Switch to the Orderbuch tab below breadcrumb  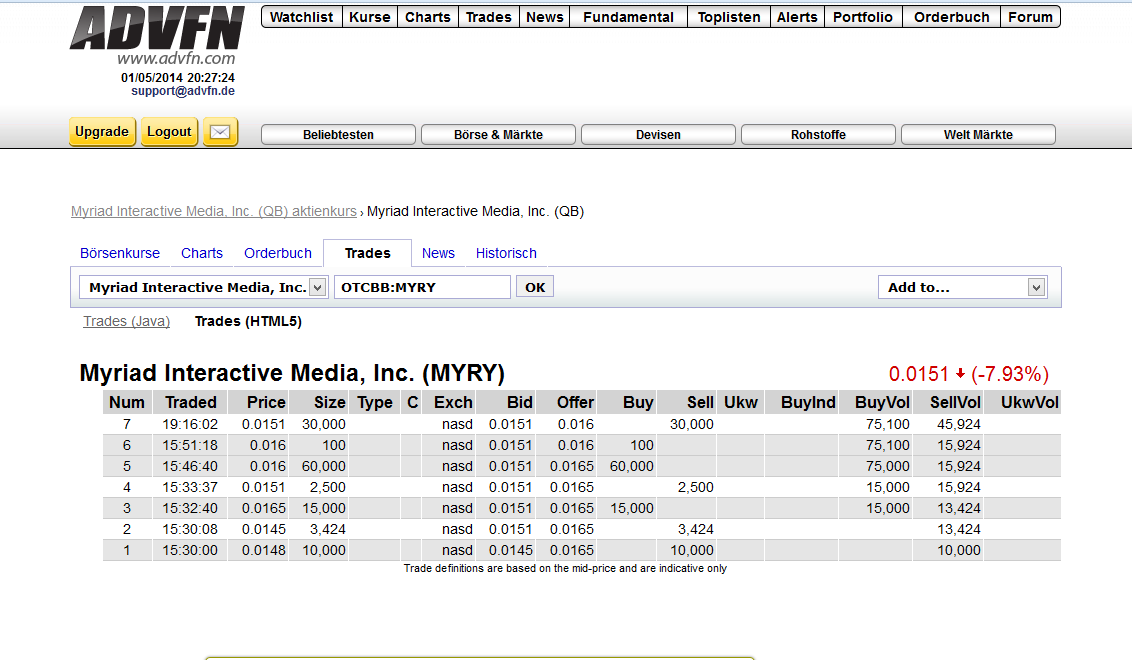tap(278, 253)
